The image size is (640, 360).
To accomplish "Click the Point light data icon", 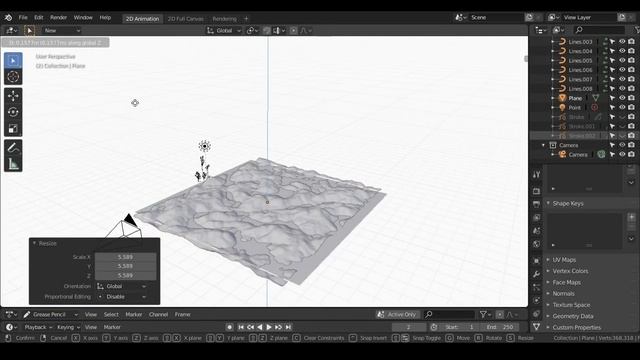I will (x=595, y=107).
